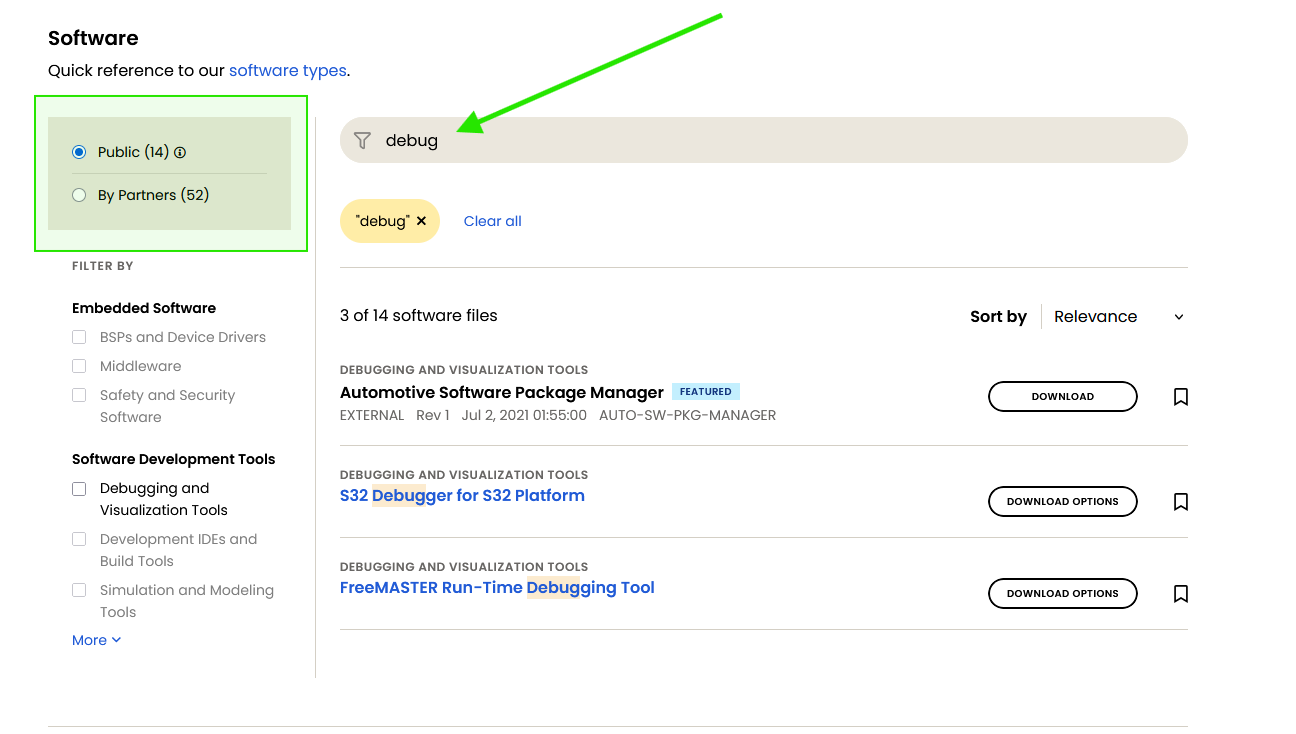Check the BSPs and Device Drivers checkbox

pyautogui.click(x=79, y=338)
